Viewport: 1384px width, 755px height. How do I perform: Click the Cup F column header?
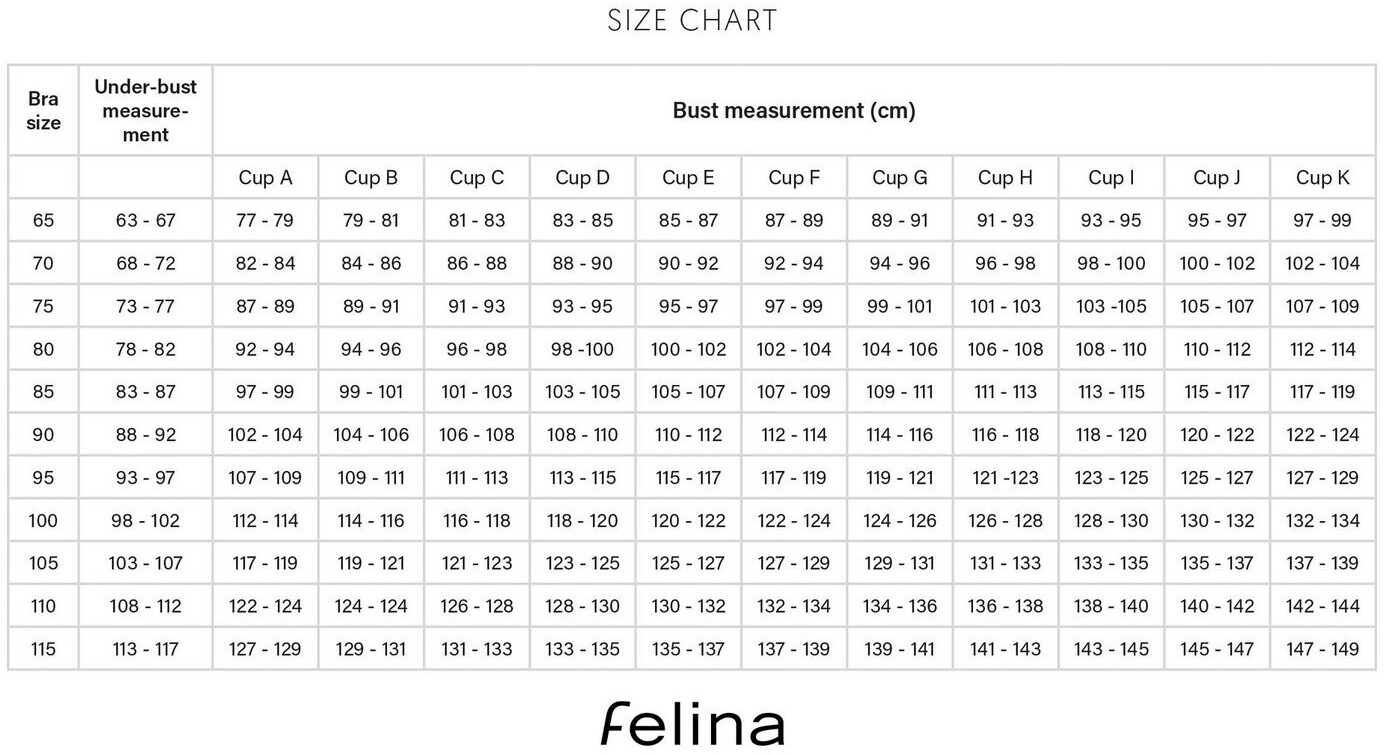(x=794, y=178)
